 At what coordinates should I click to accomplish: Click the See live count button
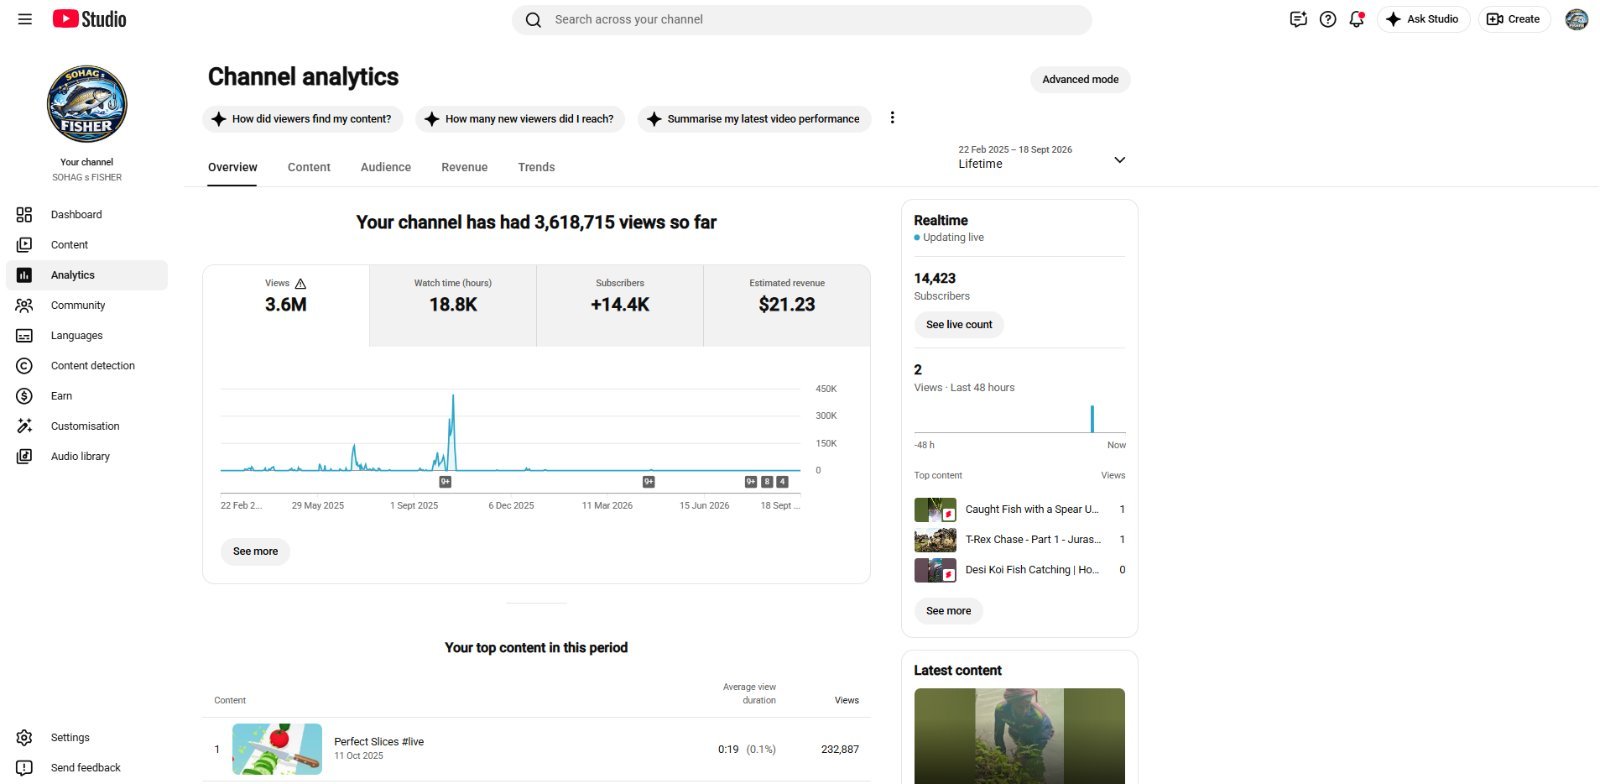pyautogui.click(x=959, y=324)
